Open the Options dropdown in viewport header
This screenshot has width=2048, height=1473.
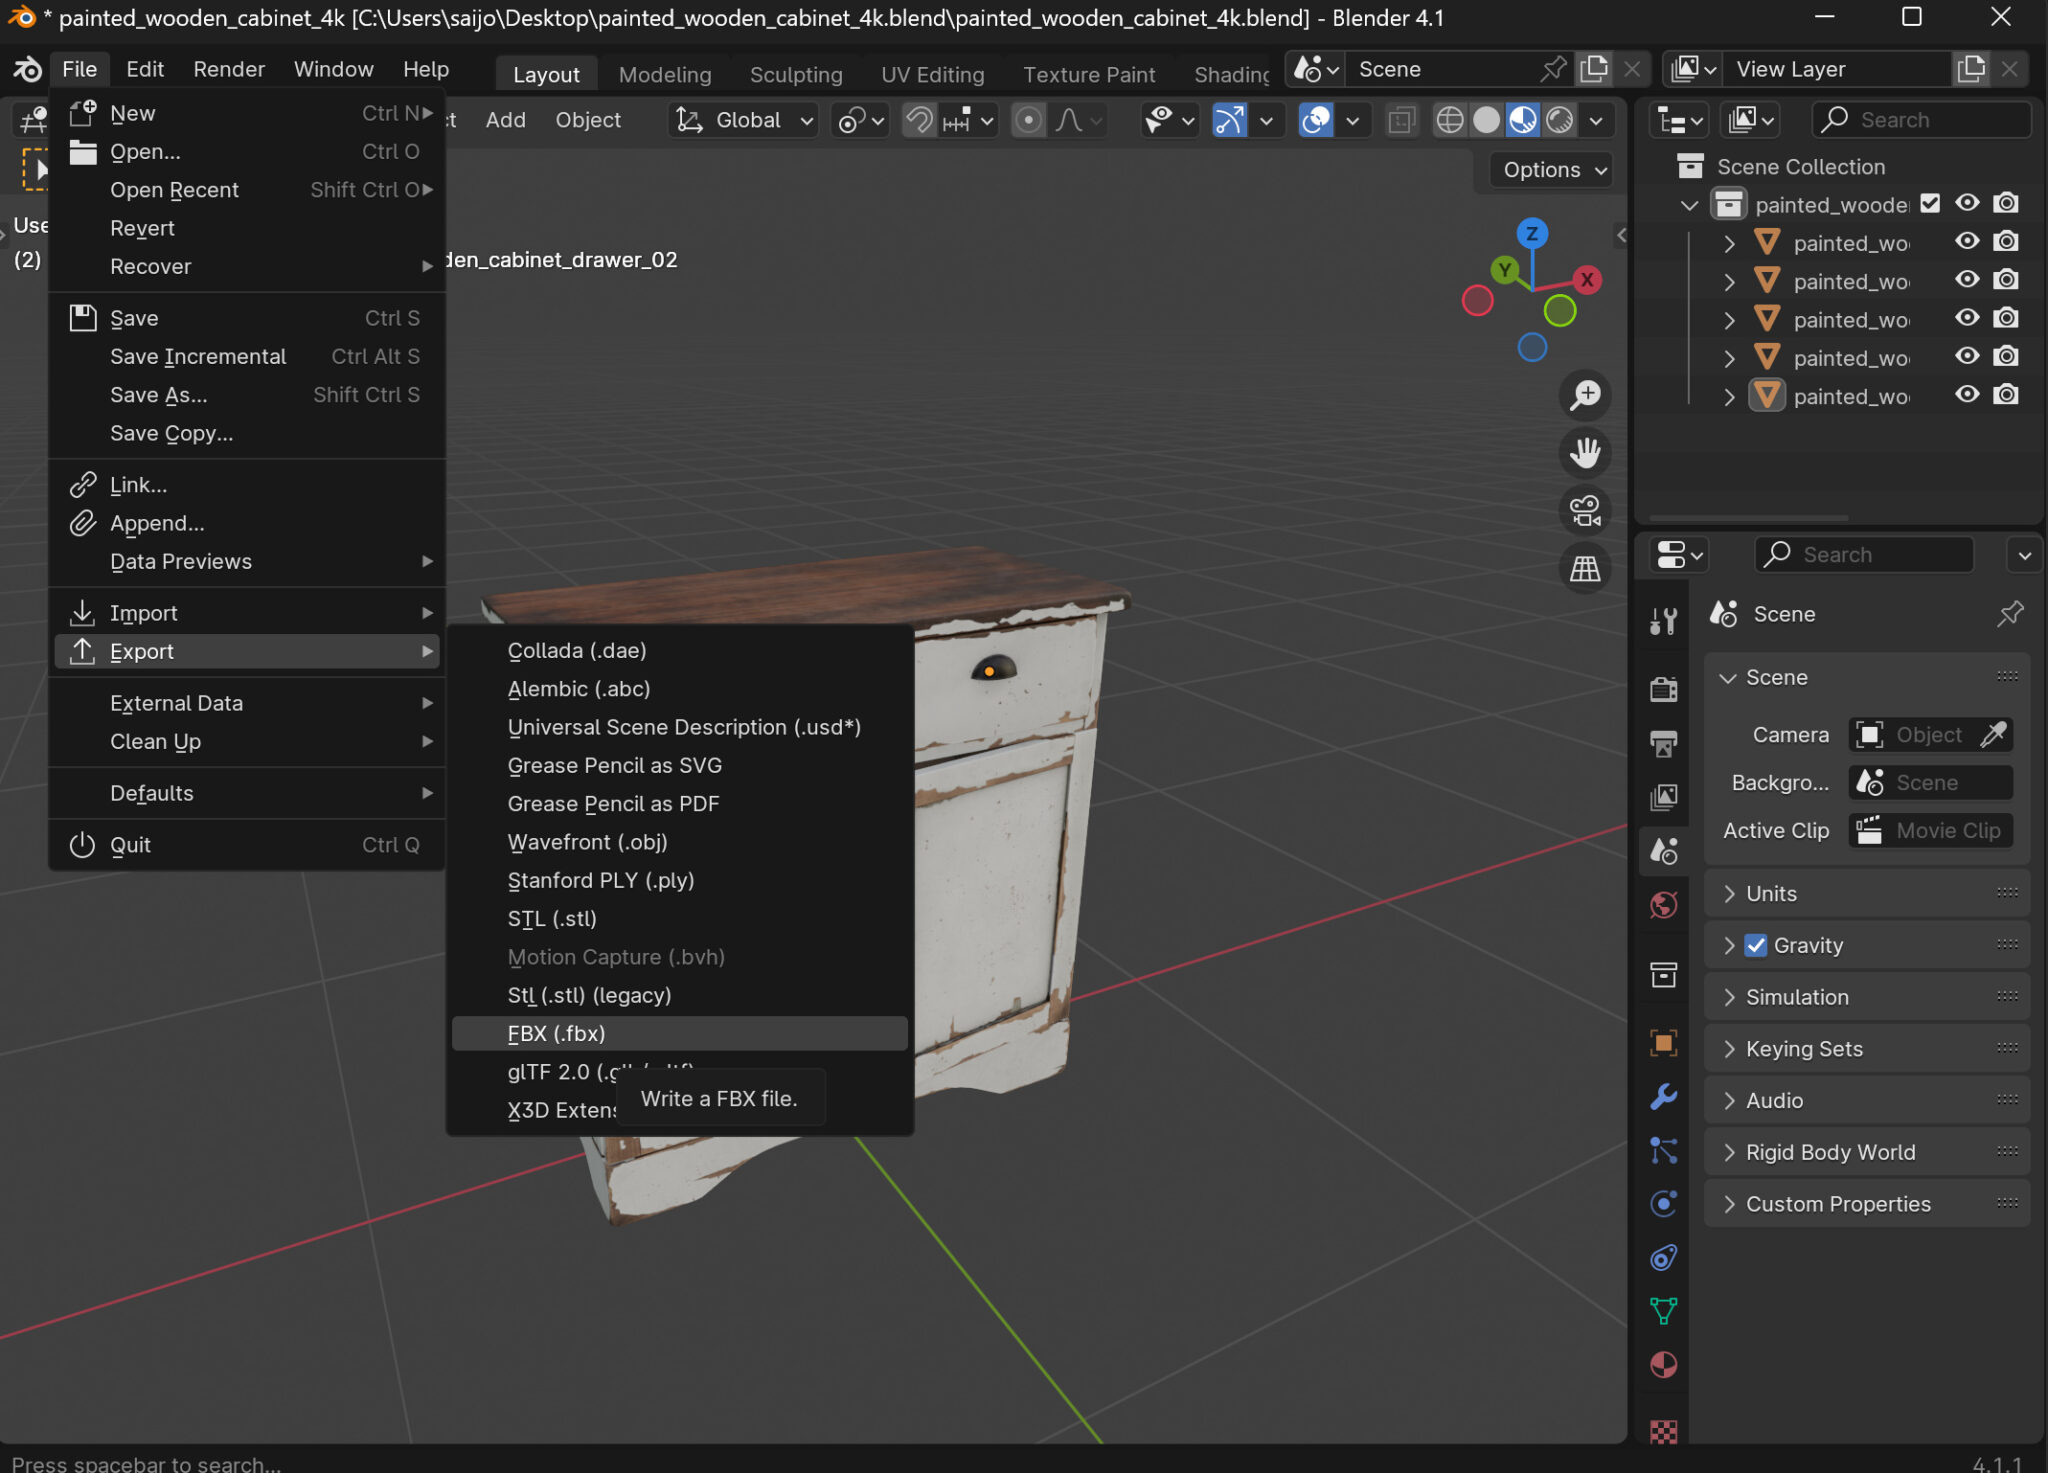pyautogui.click(x=1548, y=170)
